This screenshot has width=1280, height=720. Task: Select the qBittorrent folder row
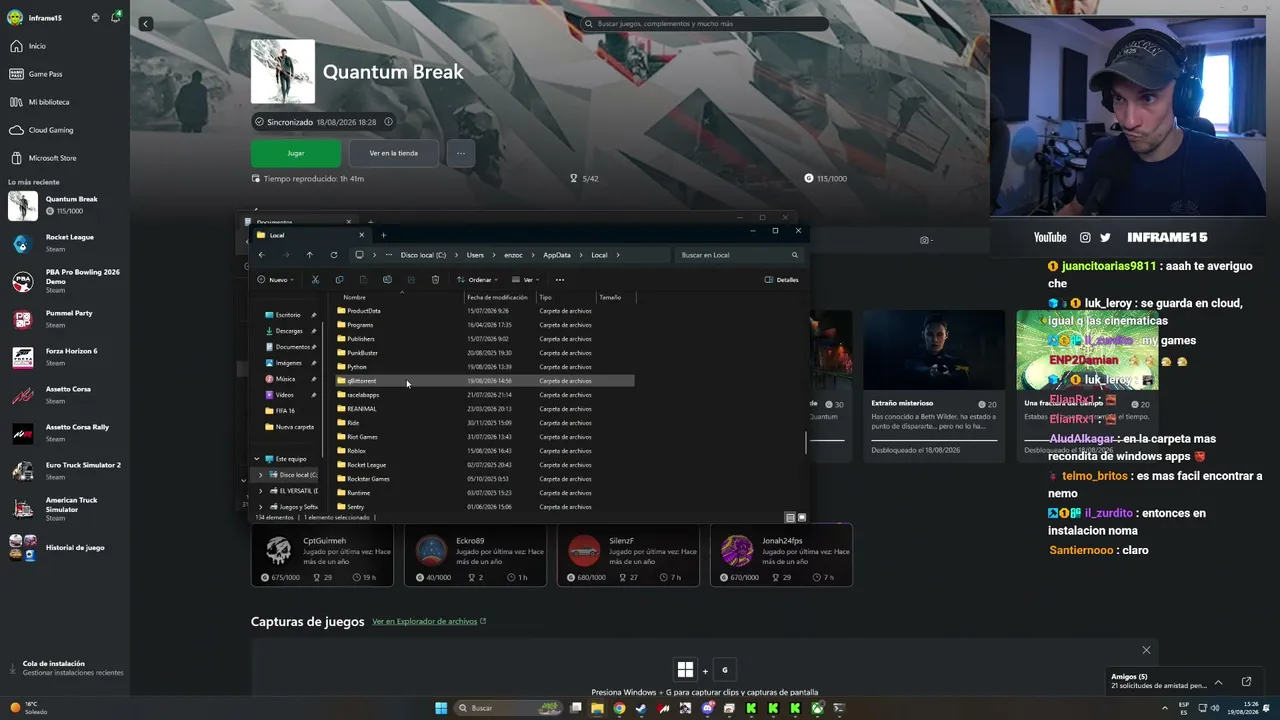(485, 381)
